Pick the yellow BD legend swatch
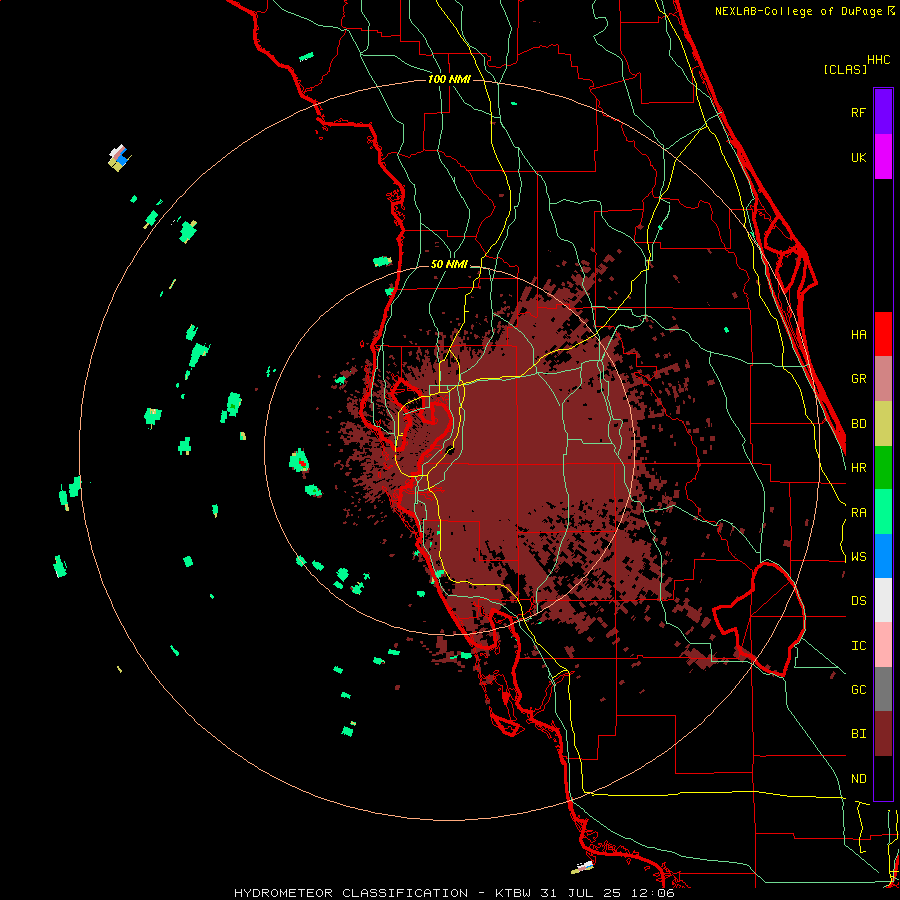The height and width of the screenshot is (900, 900). click(883, 424)
